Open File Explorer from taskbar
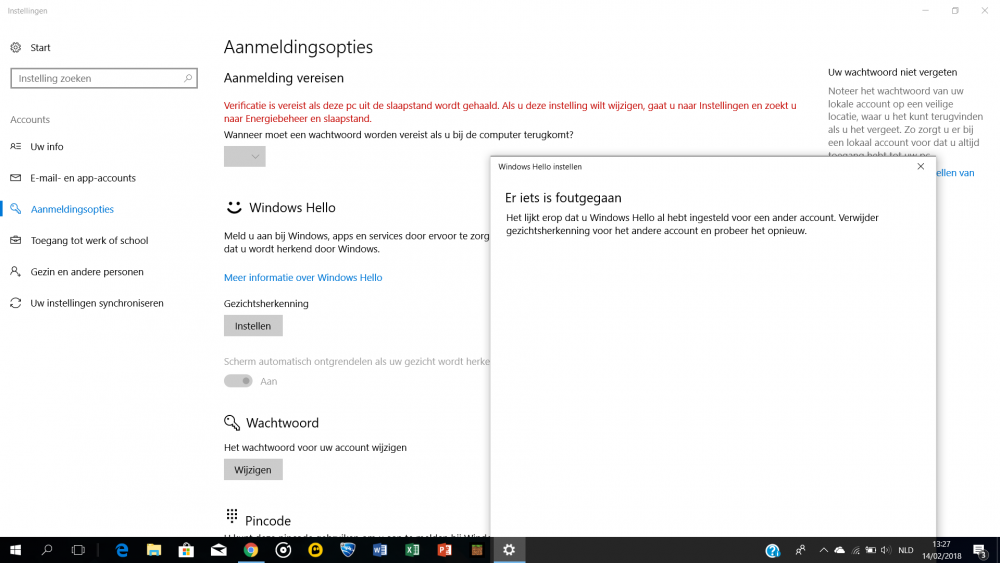 point(154,550)
